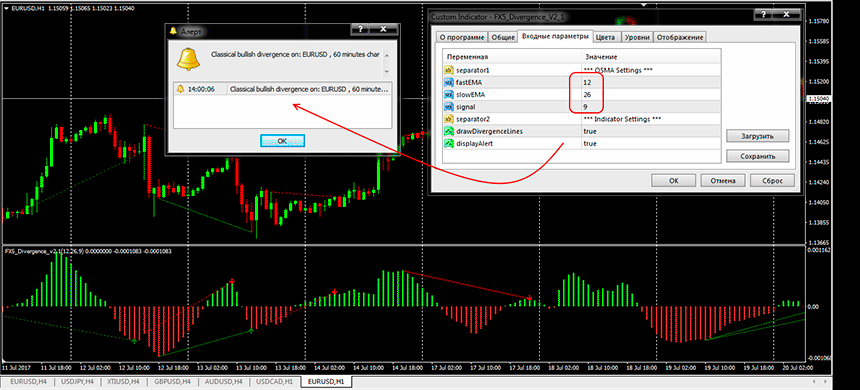
Task: Click the Переменная column header
Action: 512,57
